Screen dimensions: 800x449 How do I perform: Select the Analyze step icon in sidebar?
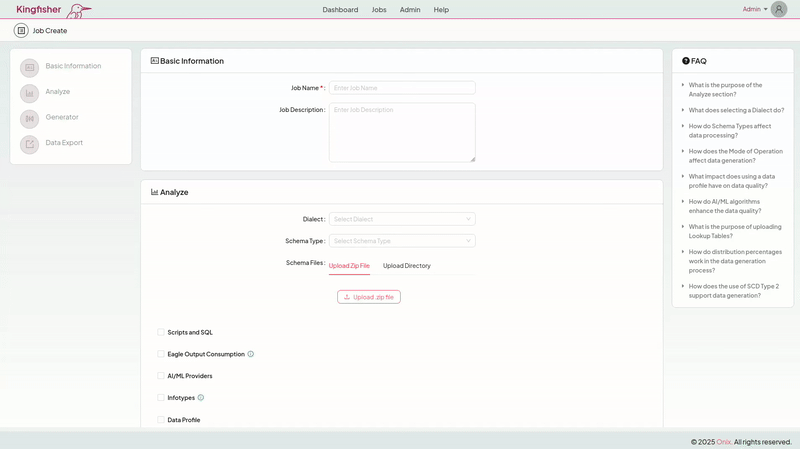[29, 93]
